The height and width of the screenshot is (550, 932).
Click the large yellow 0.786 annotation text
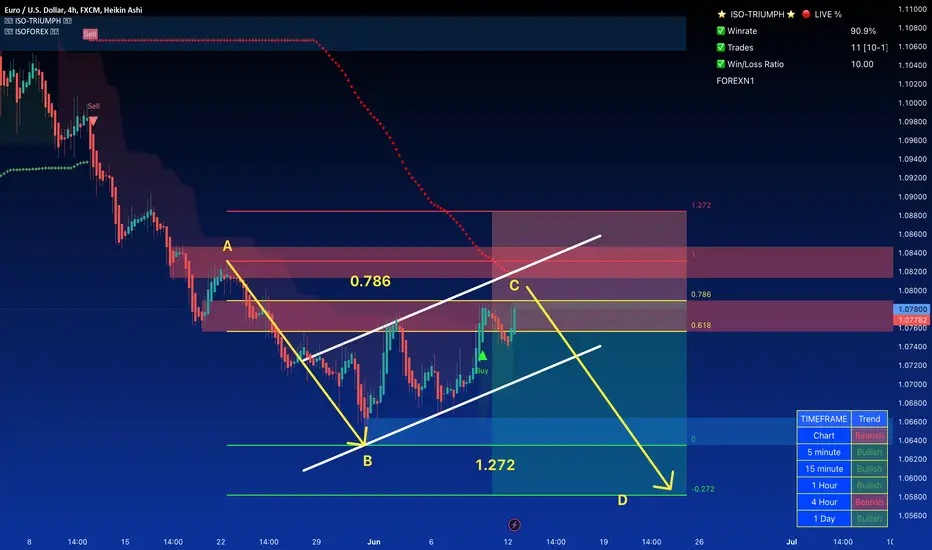(370, 281)
